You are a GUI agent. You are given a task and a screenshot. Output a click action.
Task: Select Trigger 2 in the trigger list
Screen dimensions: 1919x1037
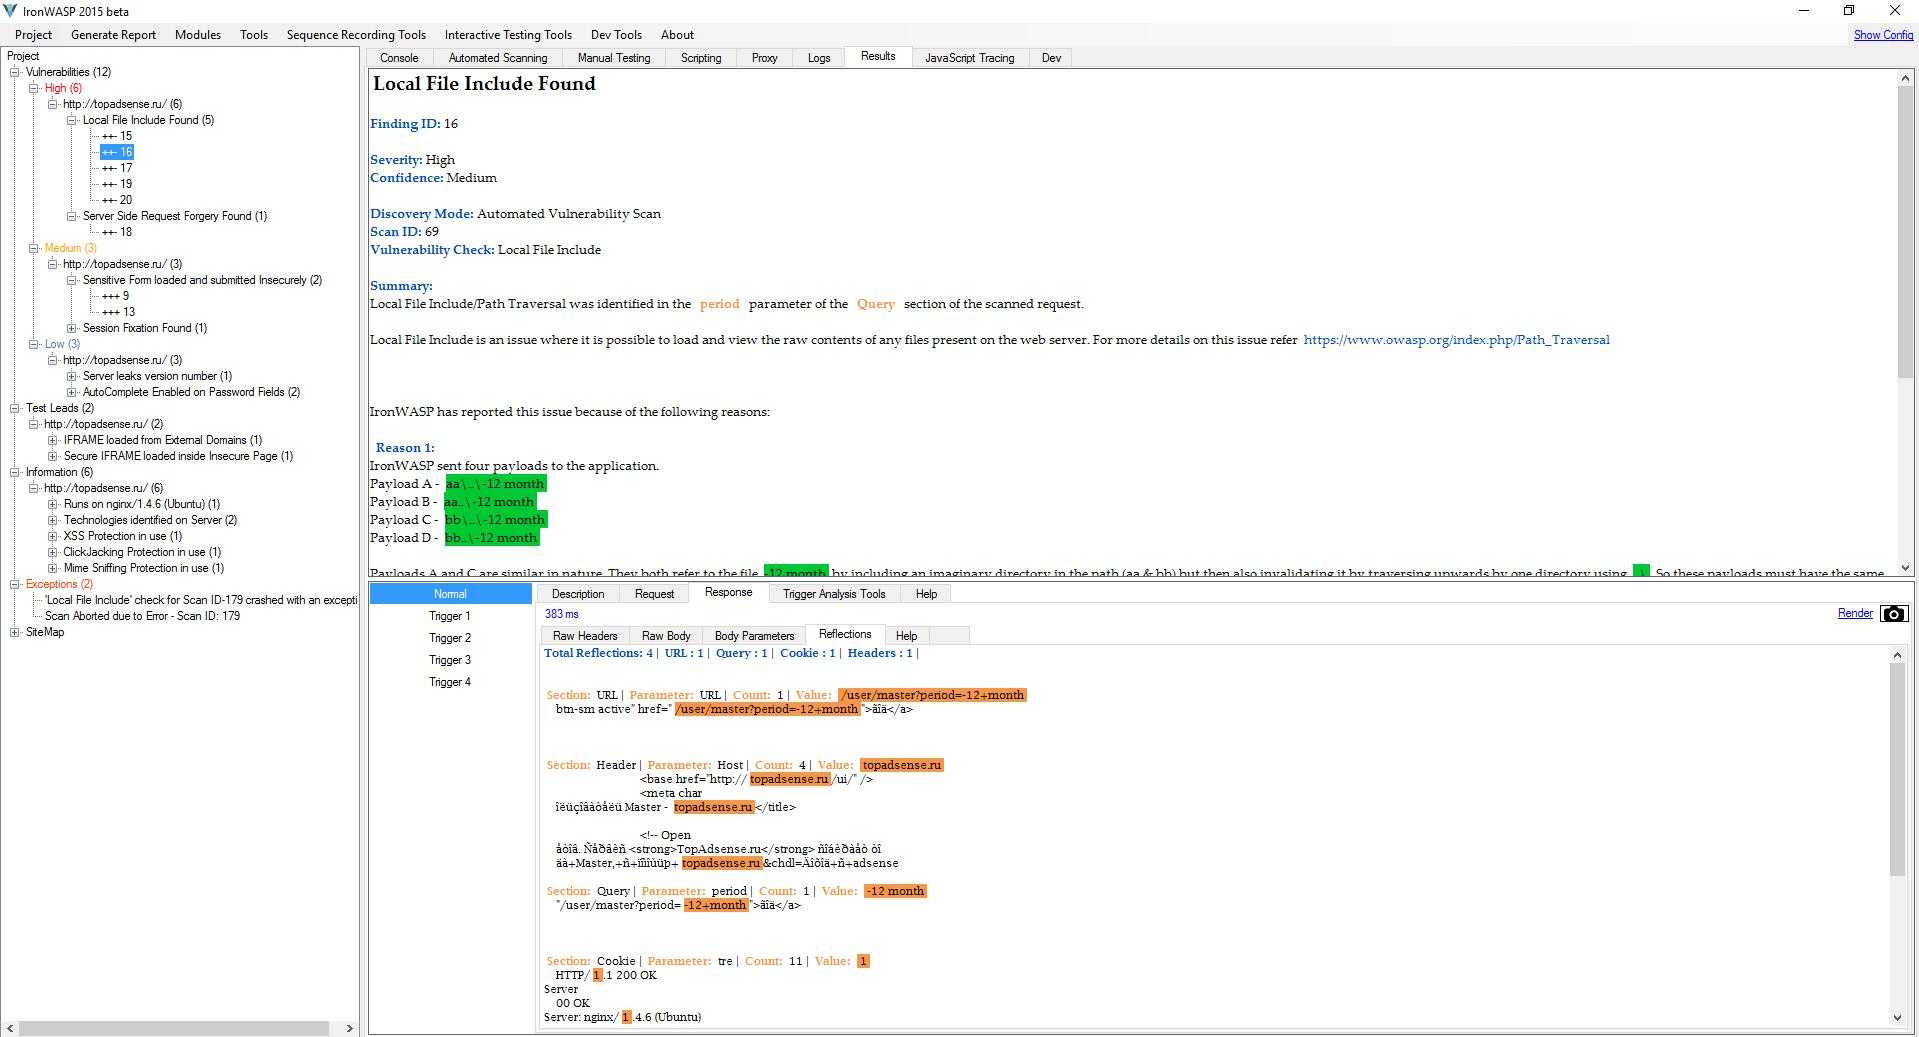coord(449,638)
